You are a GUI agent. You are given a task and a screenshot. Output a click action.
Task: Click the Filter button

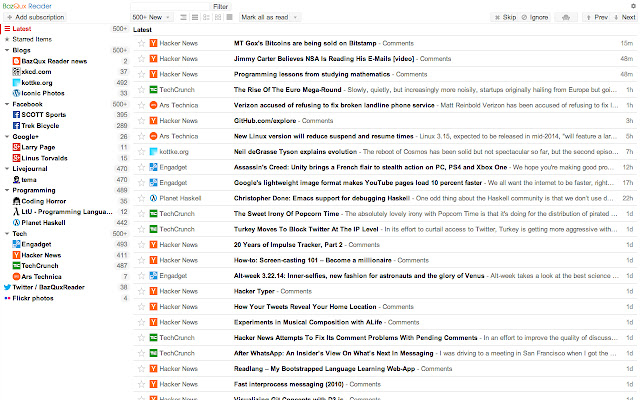(220, 7)
